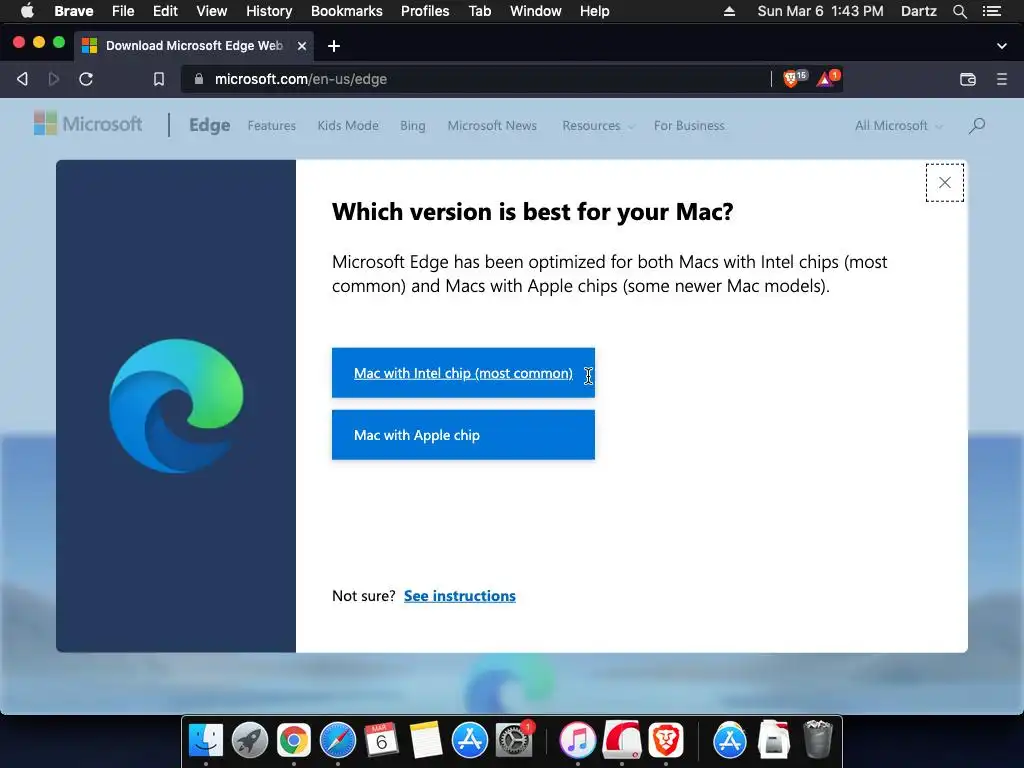Open the For Business nav link

[x=689, y=125]
